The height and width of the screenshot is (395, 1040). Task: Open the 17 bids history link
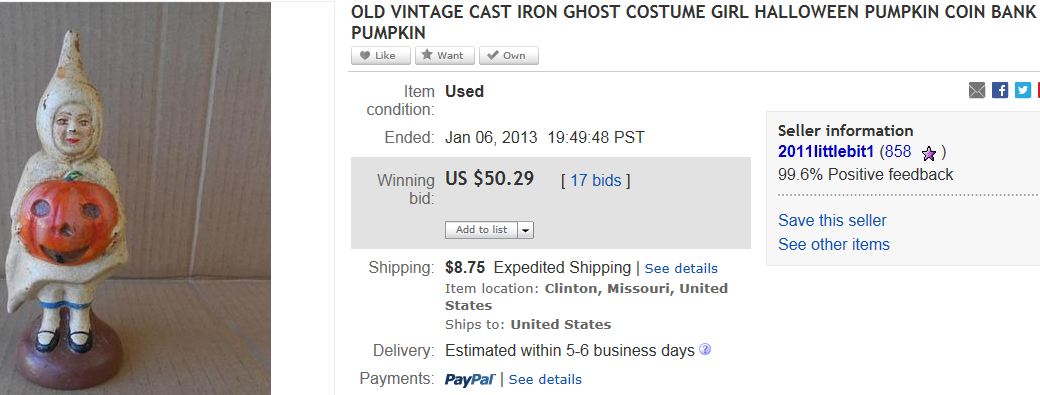tap(596, 180)
